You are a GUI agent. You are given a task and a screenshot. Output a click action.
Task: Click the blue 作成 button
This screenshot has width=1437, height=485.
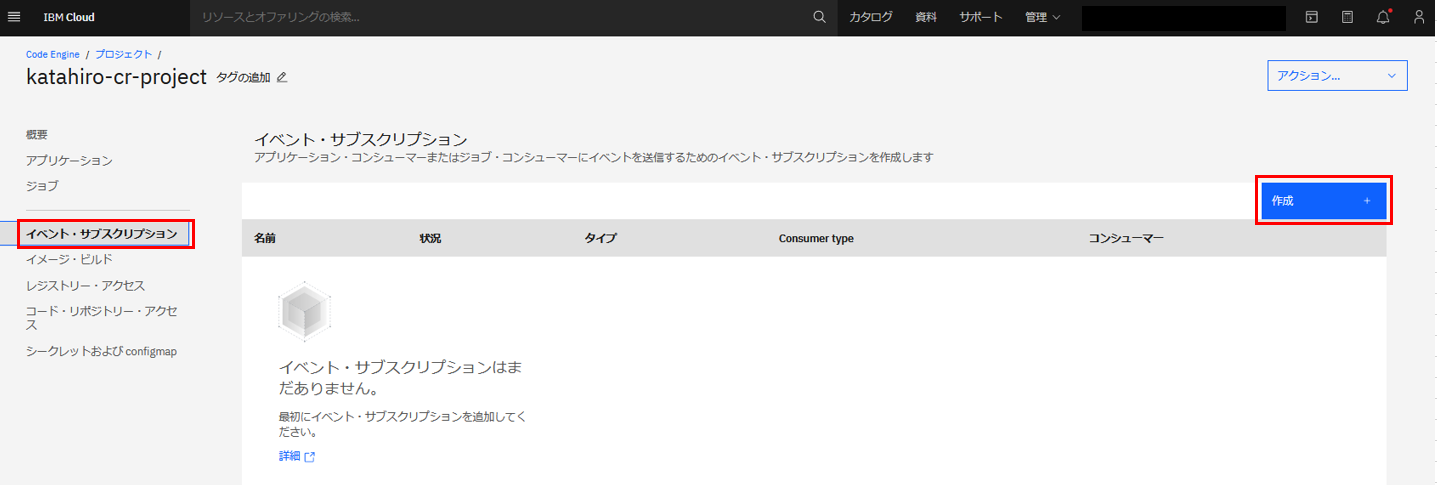tap(1323, 201)
